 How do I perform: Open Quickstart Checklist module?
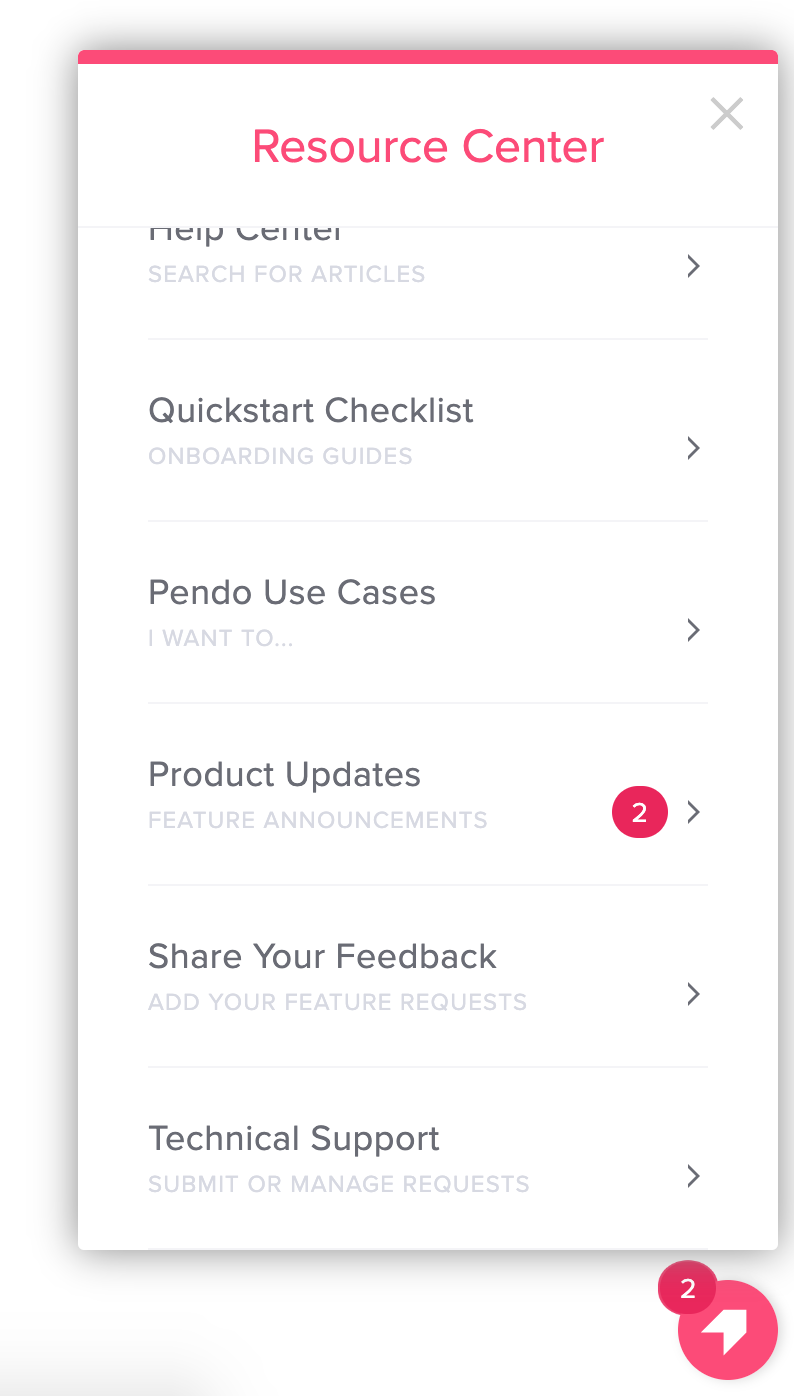pos(428,430)
